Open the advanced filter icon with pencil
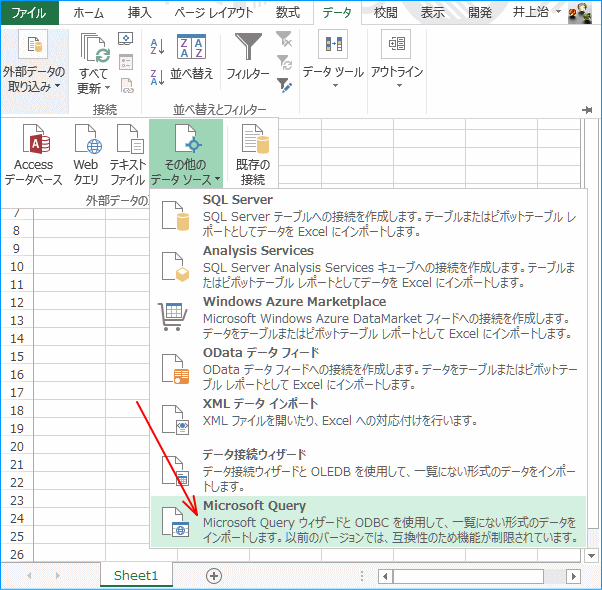Viewport: 602px width, 590px height. [x=284, y=85]
